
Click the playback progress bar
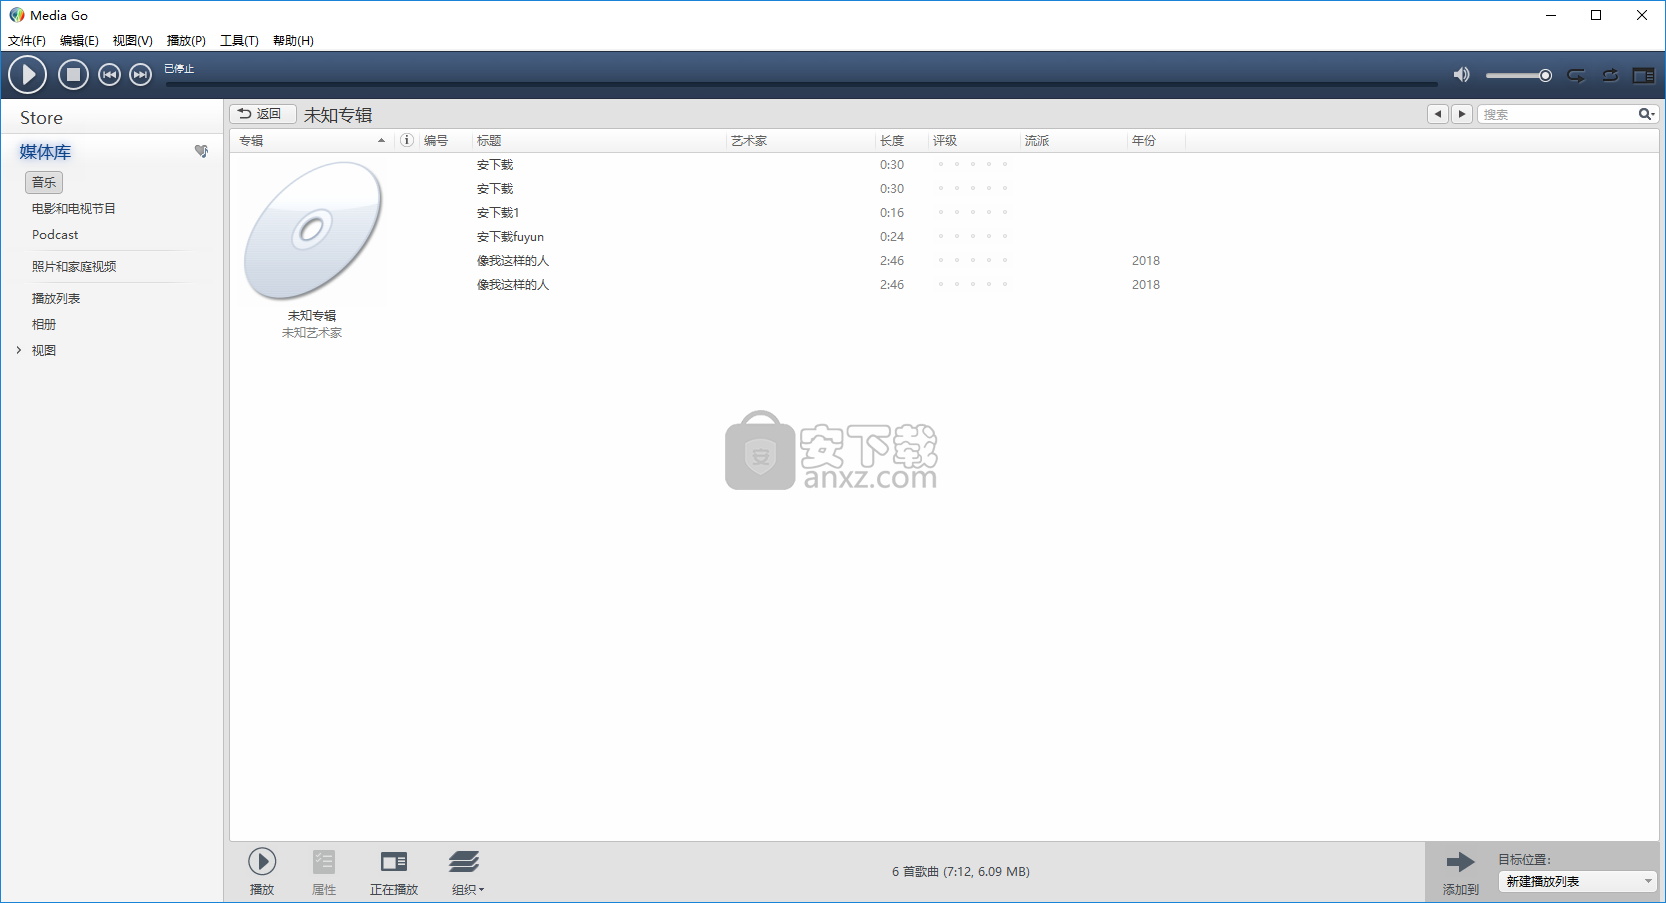[x=801, y=84]
